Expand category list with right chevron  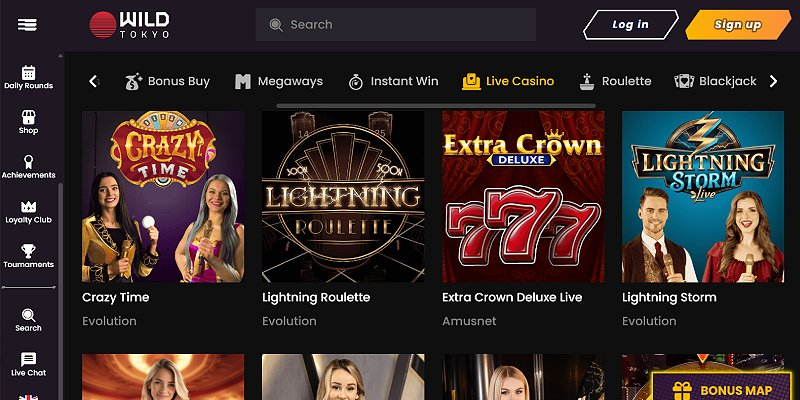coord(773,81)
